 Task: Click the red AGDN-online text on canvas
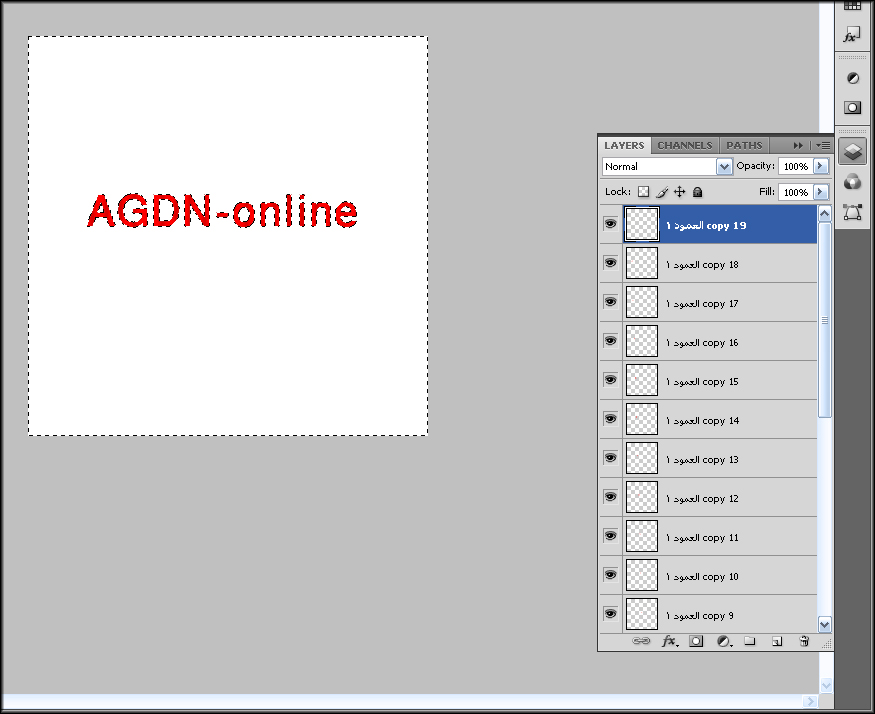click(222, 211)
